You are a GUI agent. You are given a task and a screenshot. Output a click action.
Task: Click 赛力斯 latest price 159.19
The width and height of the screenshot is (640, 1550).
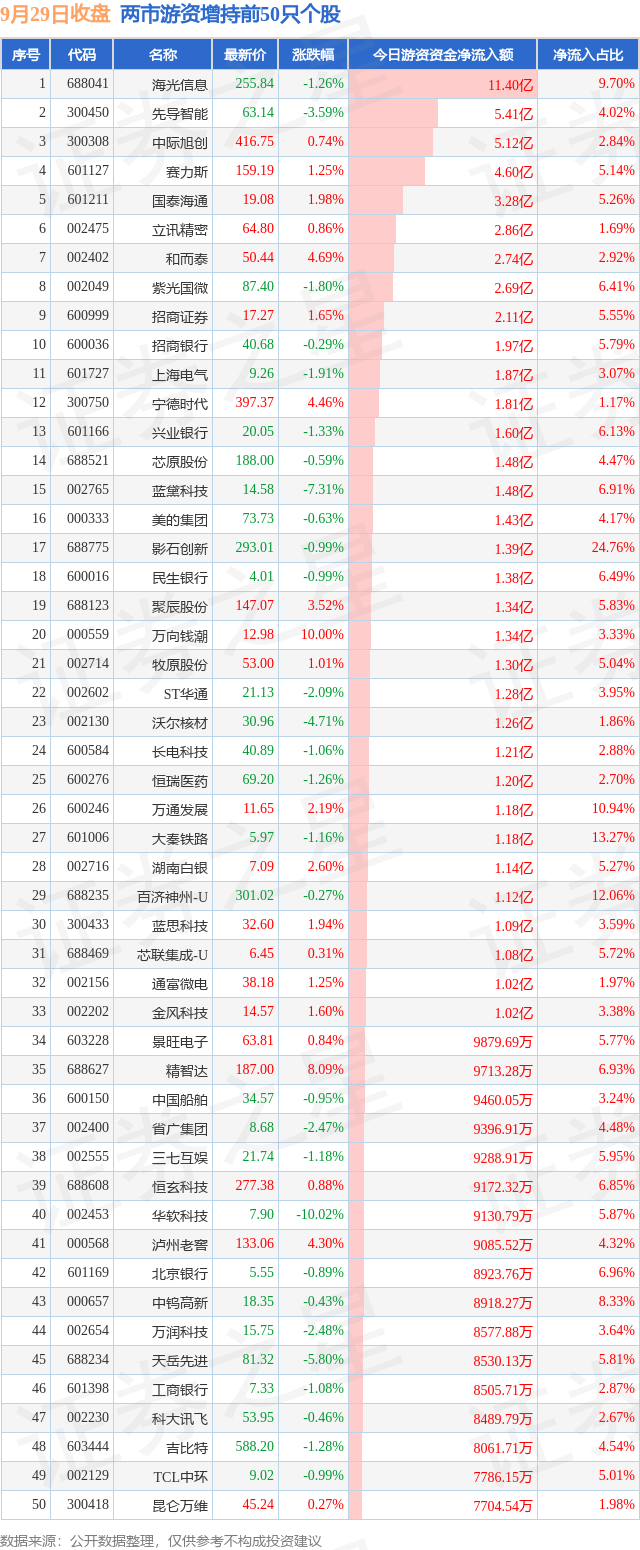click(255, 171)
